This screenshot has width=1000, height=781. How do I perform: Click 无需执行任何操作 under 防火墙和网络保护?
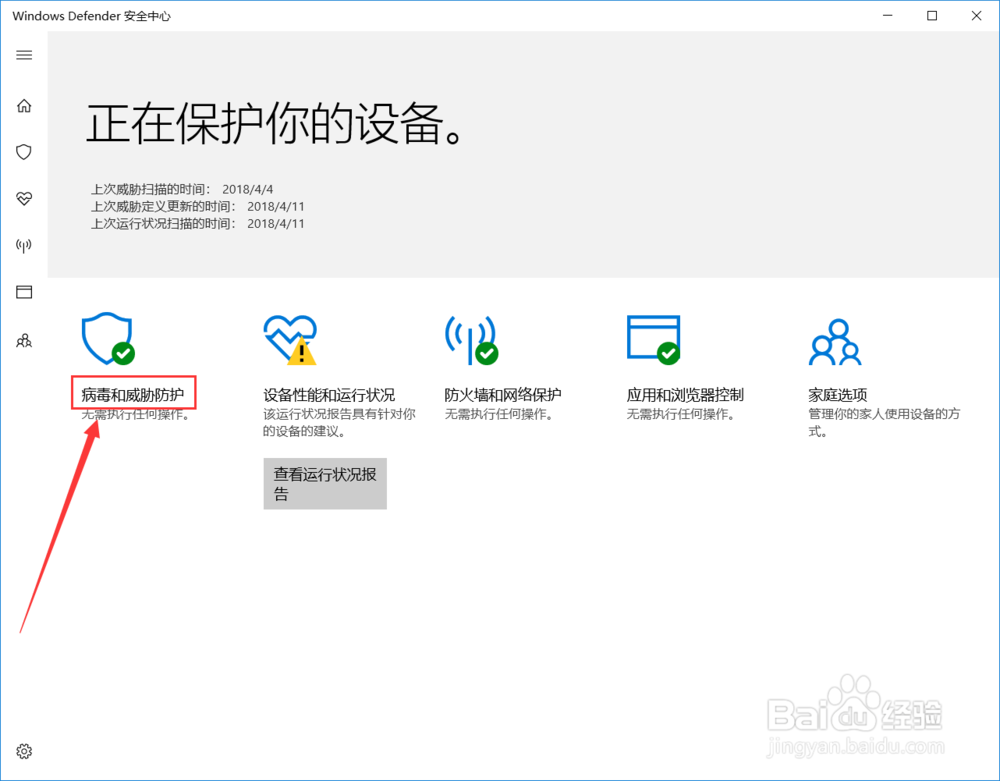[x=499, y=414]
